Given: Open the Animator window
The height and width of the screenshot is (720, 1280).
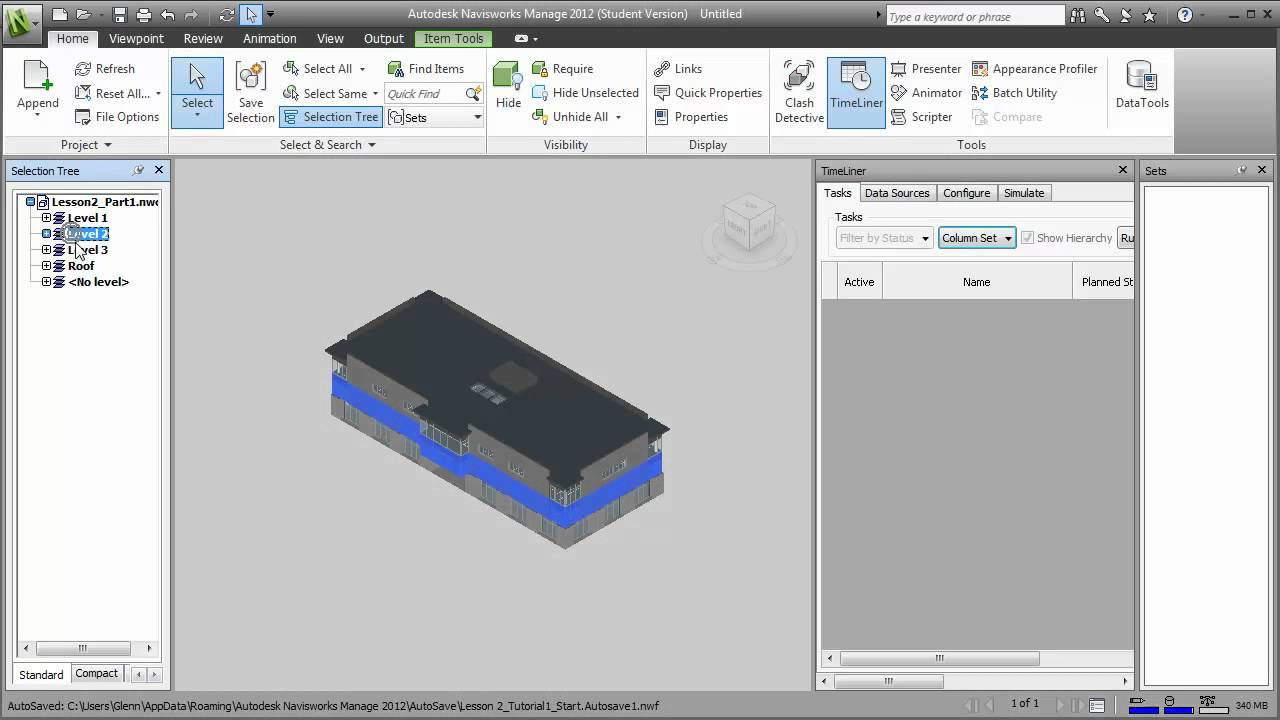Looking at the screenshot, I should click(x=925, y=93).
